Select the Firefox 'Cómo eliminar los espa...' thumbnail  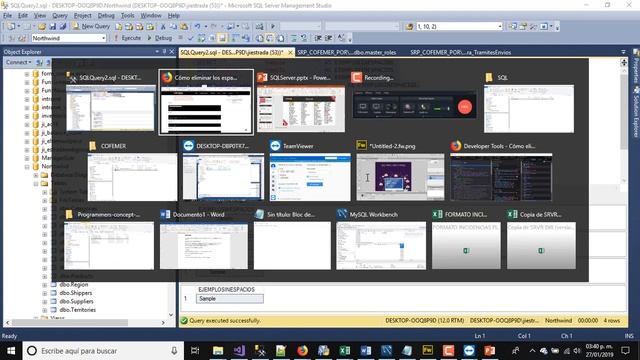206,102
